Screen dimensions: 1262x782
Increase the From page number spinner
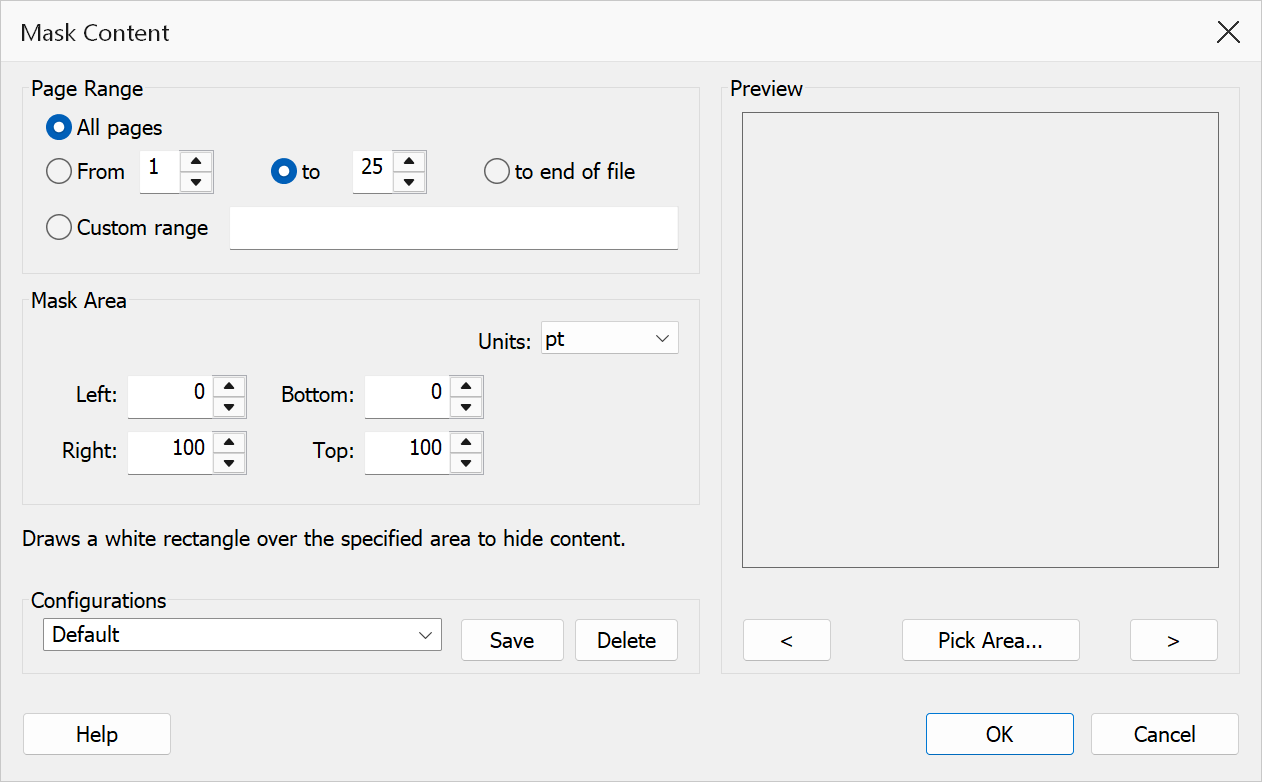pos(197,161)
